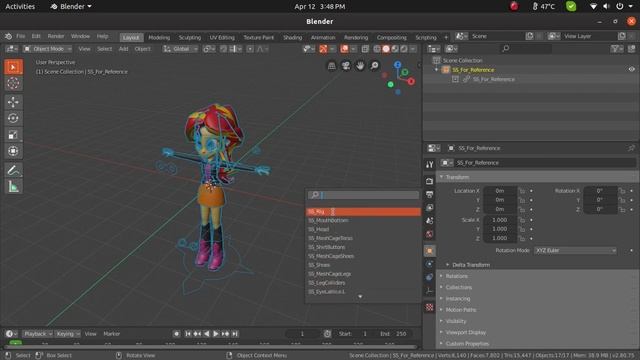Open the World properties tab

click(429, 234)
